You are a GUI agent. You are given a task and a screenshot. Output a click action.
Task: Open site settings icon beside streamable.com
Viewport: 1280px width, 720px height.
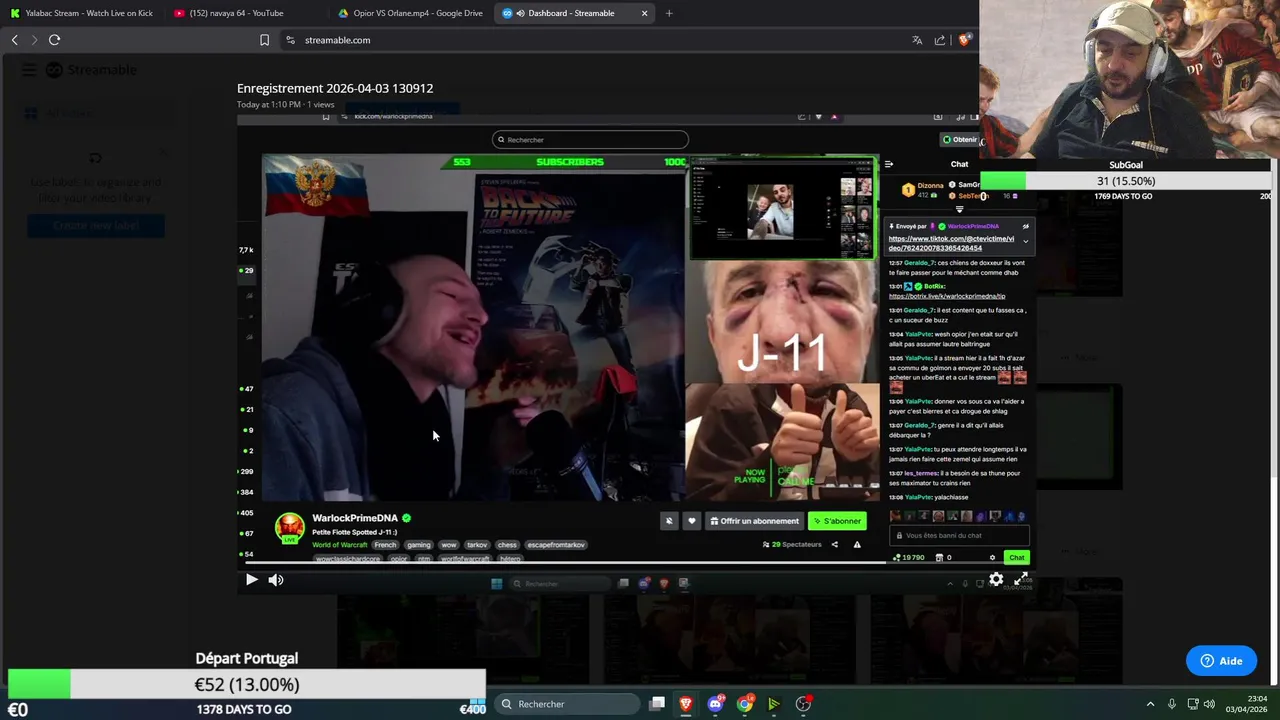pyautogui.click(x=290, y=40)
